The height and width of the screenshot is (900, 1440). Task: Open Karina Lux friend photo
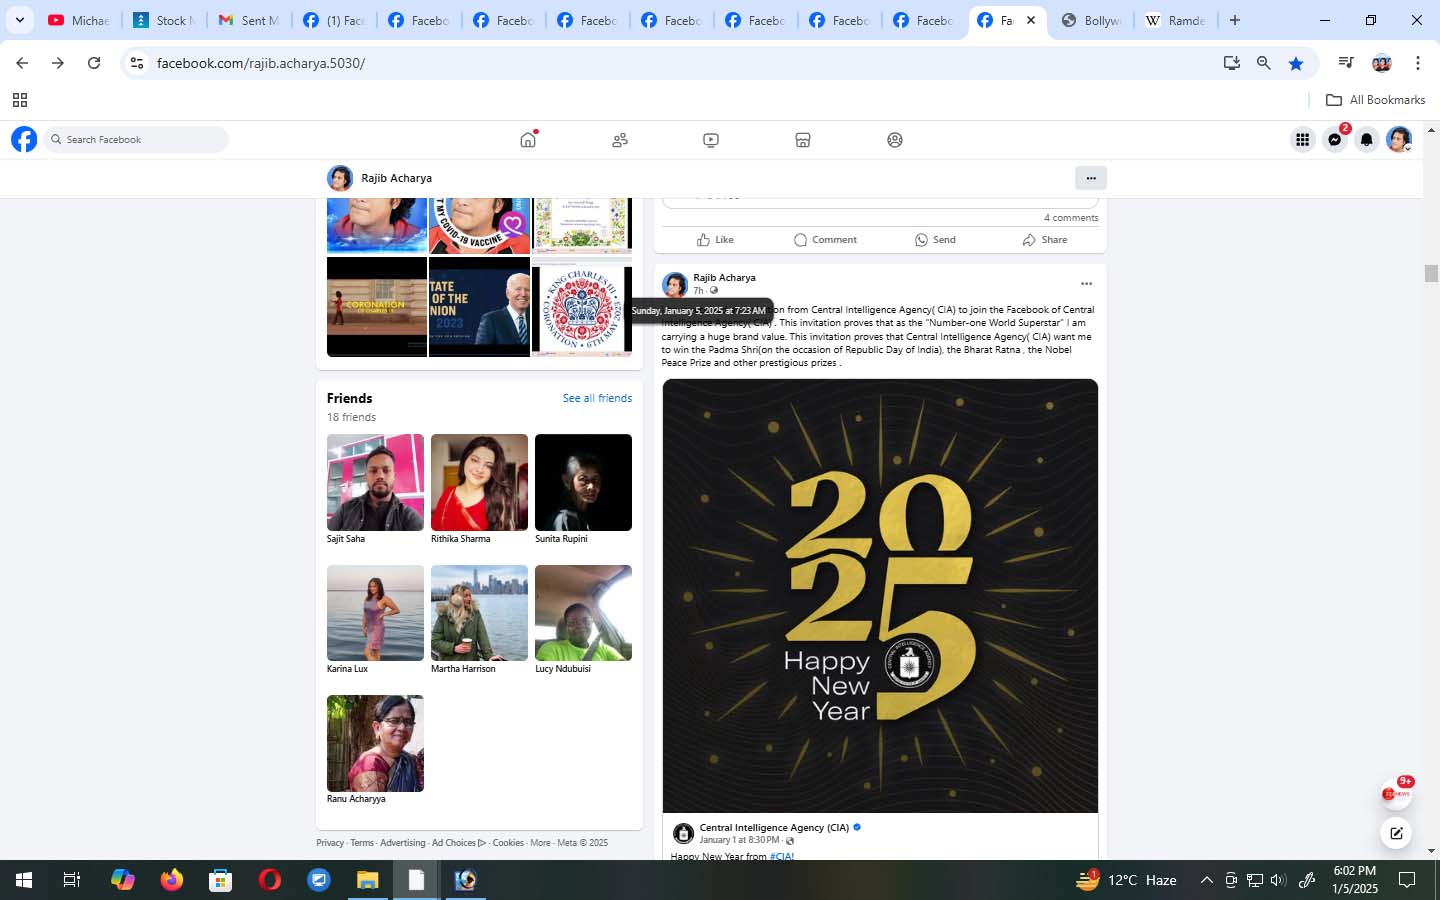pos(375,613)
